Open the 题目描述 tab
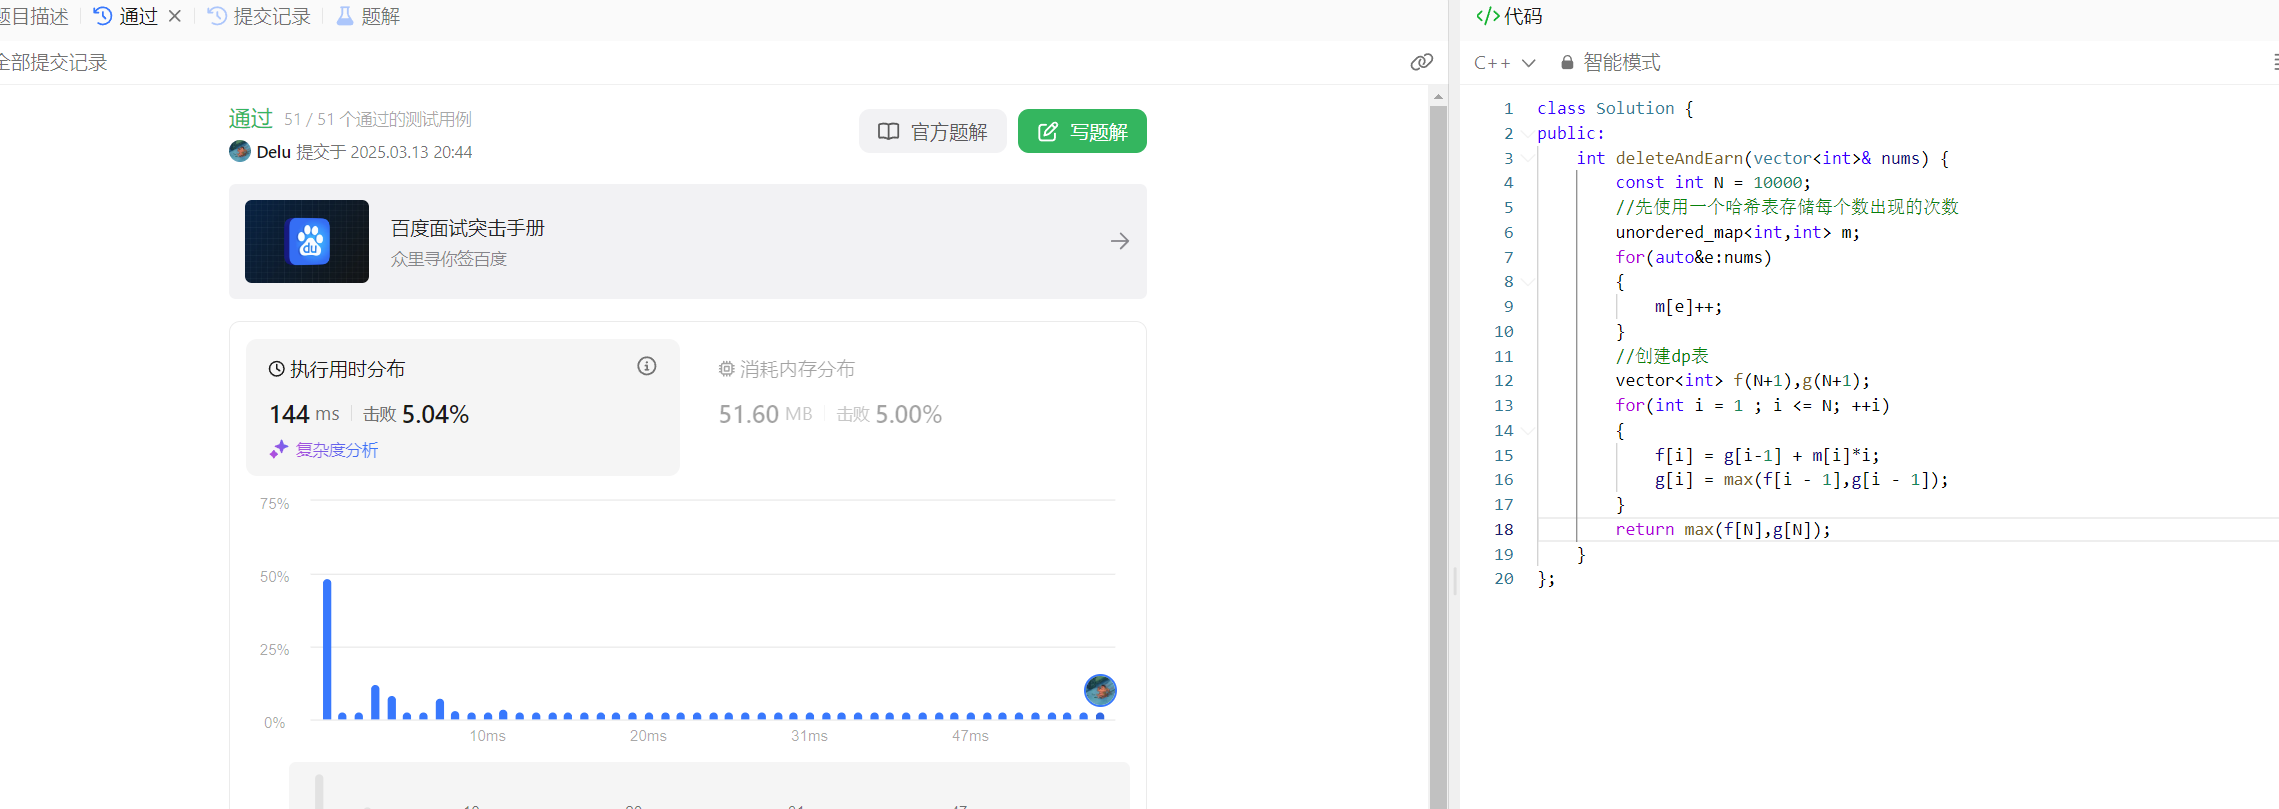 [x=33, y=16]
